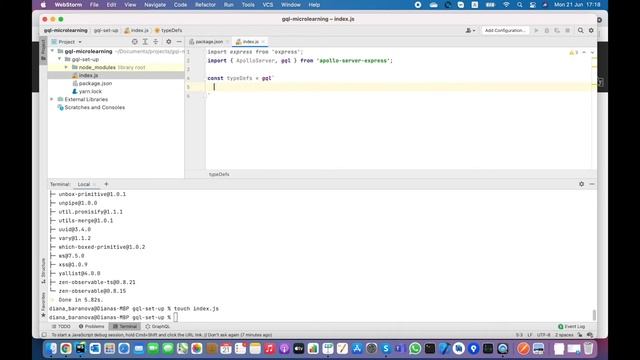Open Music app in the dock
This screenshot has height=360, width=640.
[x=269, y=349]
